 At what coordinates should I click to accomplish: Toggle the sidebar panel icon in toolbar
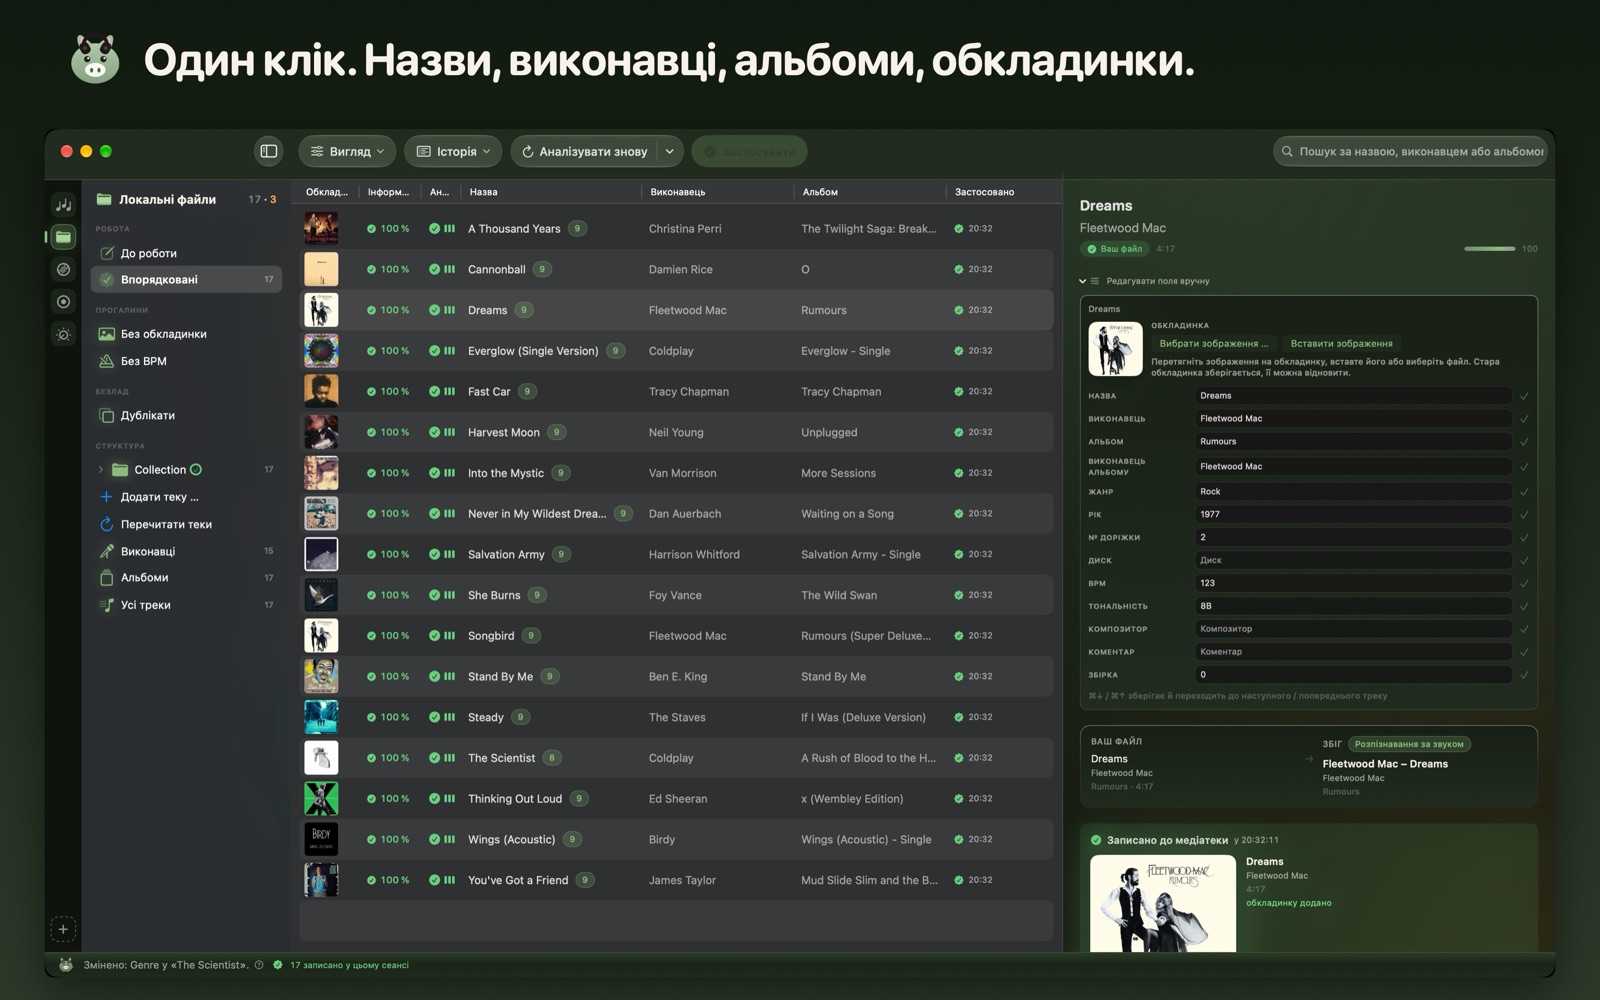(x=269, y=151)
